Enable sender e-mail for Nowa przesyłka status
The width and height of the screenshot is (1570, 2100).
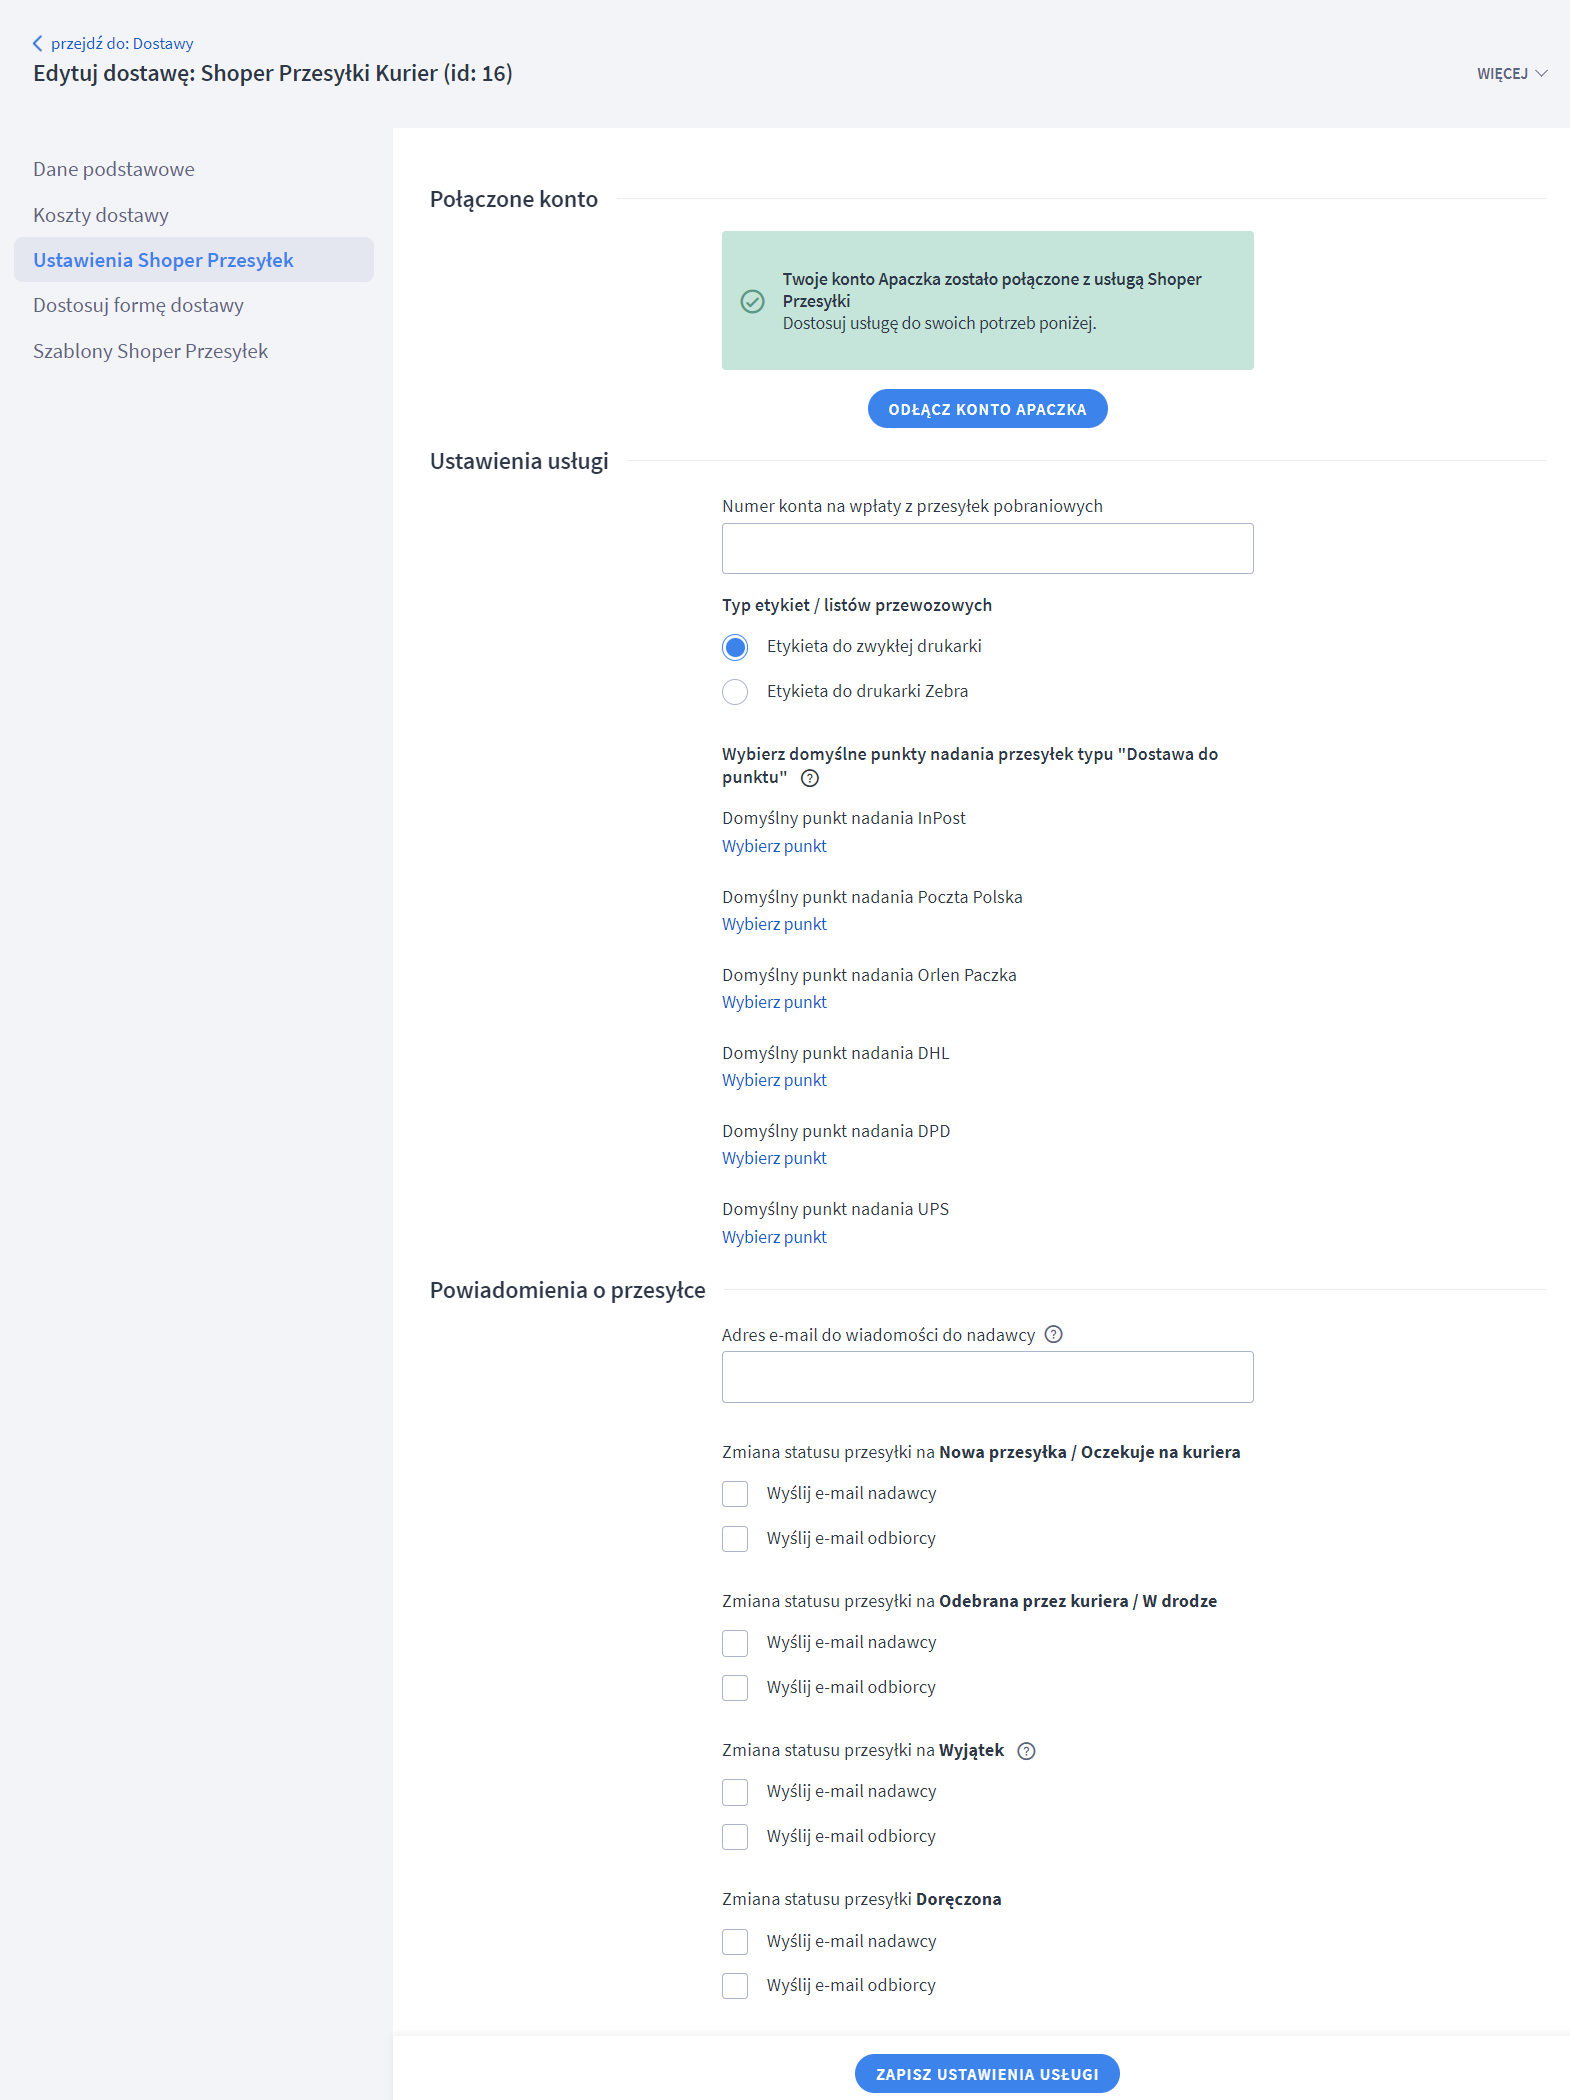[735, 1494]
